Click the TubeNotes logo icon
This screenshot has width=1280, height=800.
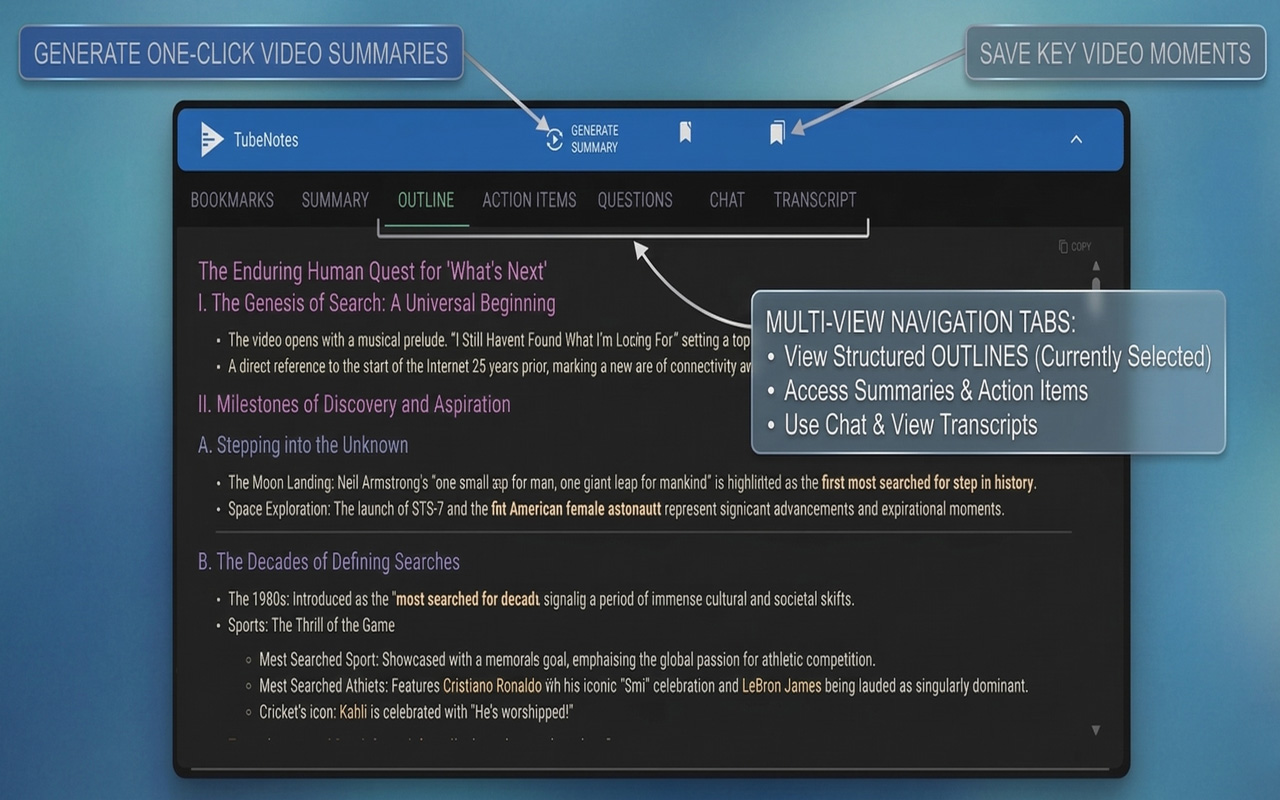pos(211,139)
